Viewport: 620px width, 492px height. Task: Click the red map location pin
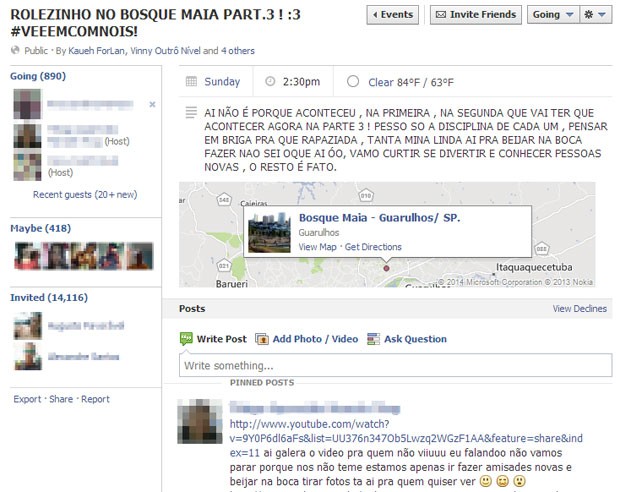(386, 267)
